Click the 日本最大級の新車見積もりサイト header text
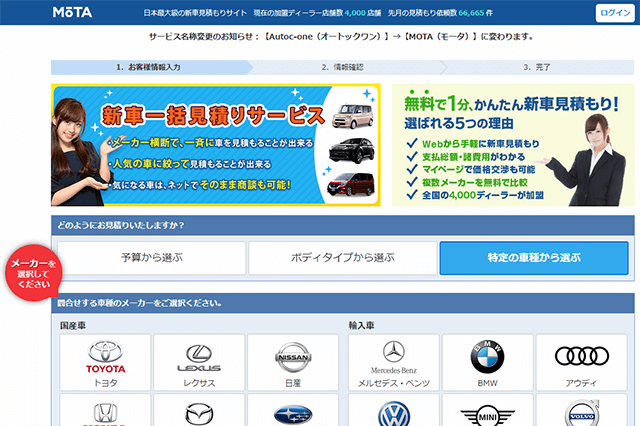Viewport: 640px width, 426px height. (195, 13)
